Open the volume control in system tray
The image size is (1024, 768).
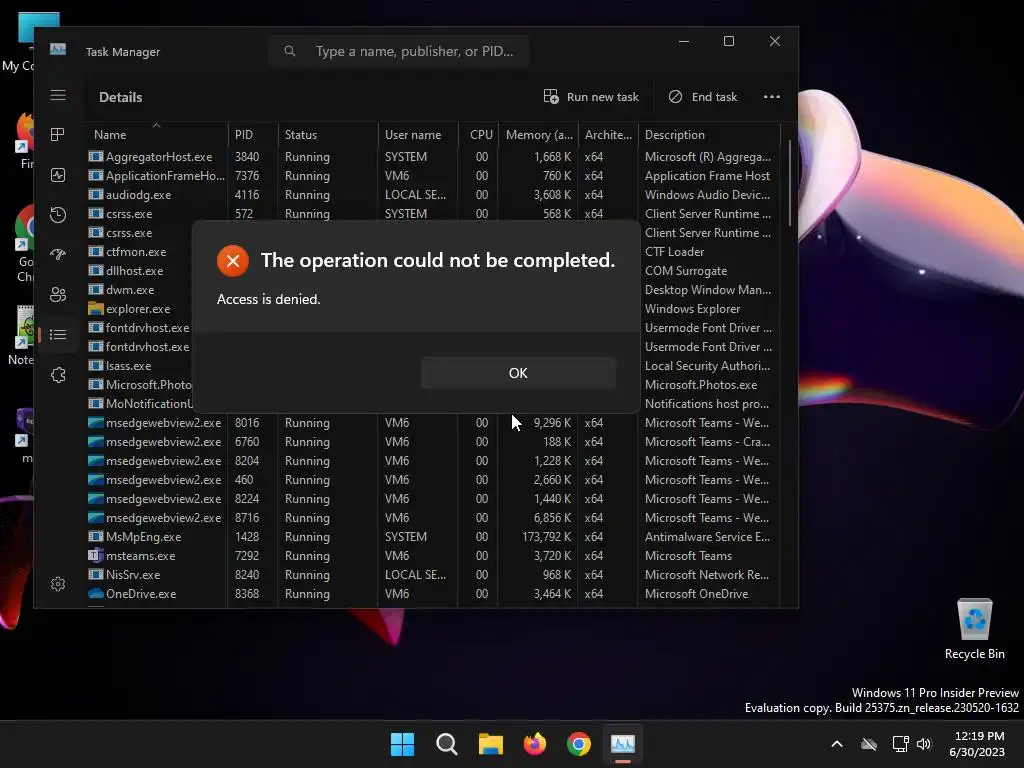924,744
